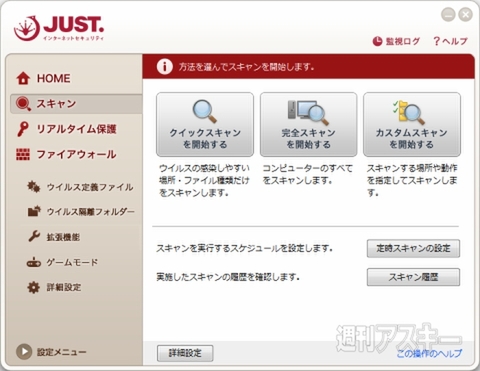Image resolution: width=480 pixels, height=371 pixels.
Task: Click the full scan computer icon
Action: pos(308,112)
